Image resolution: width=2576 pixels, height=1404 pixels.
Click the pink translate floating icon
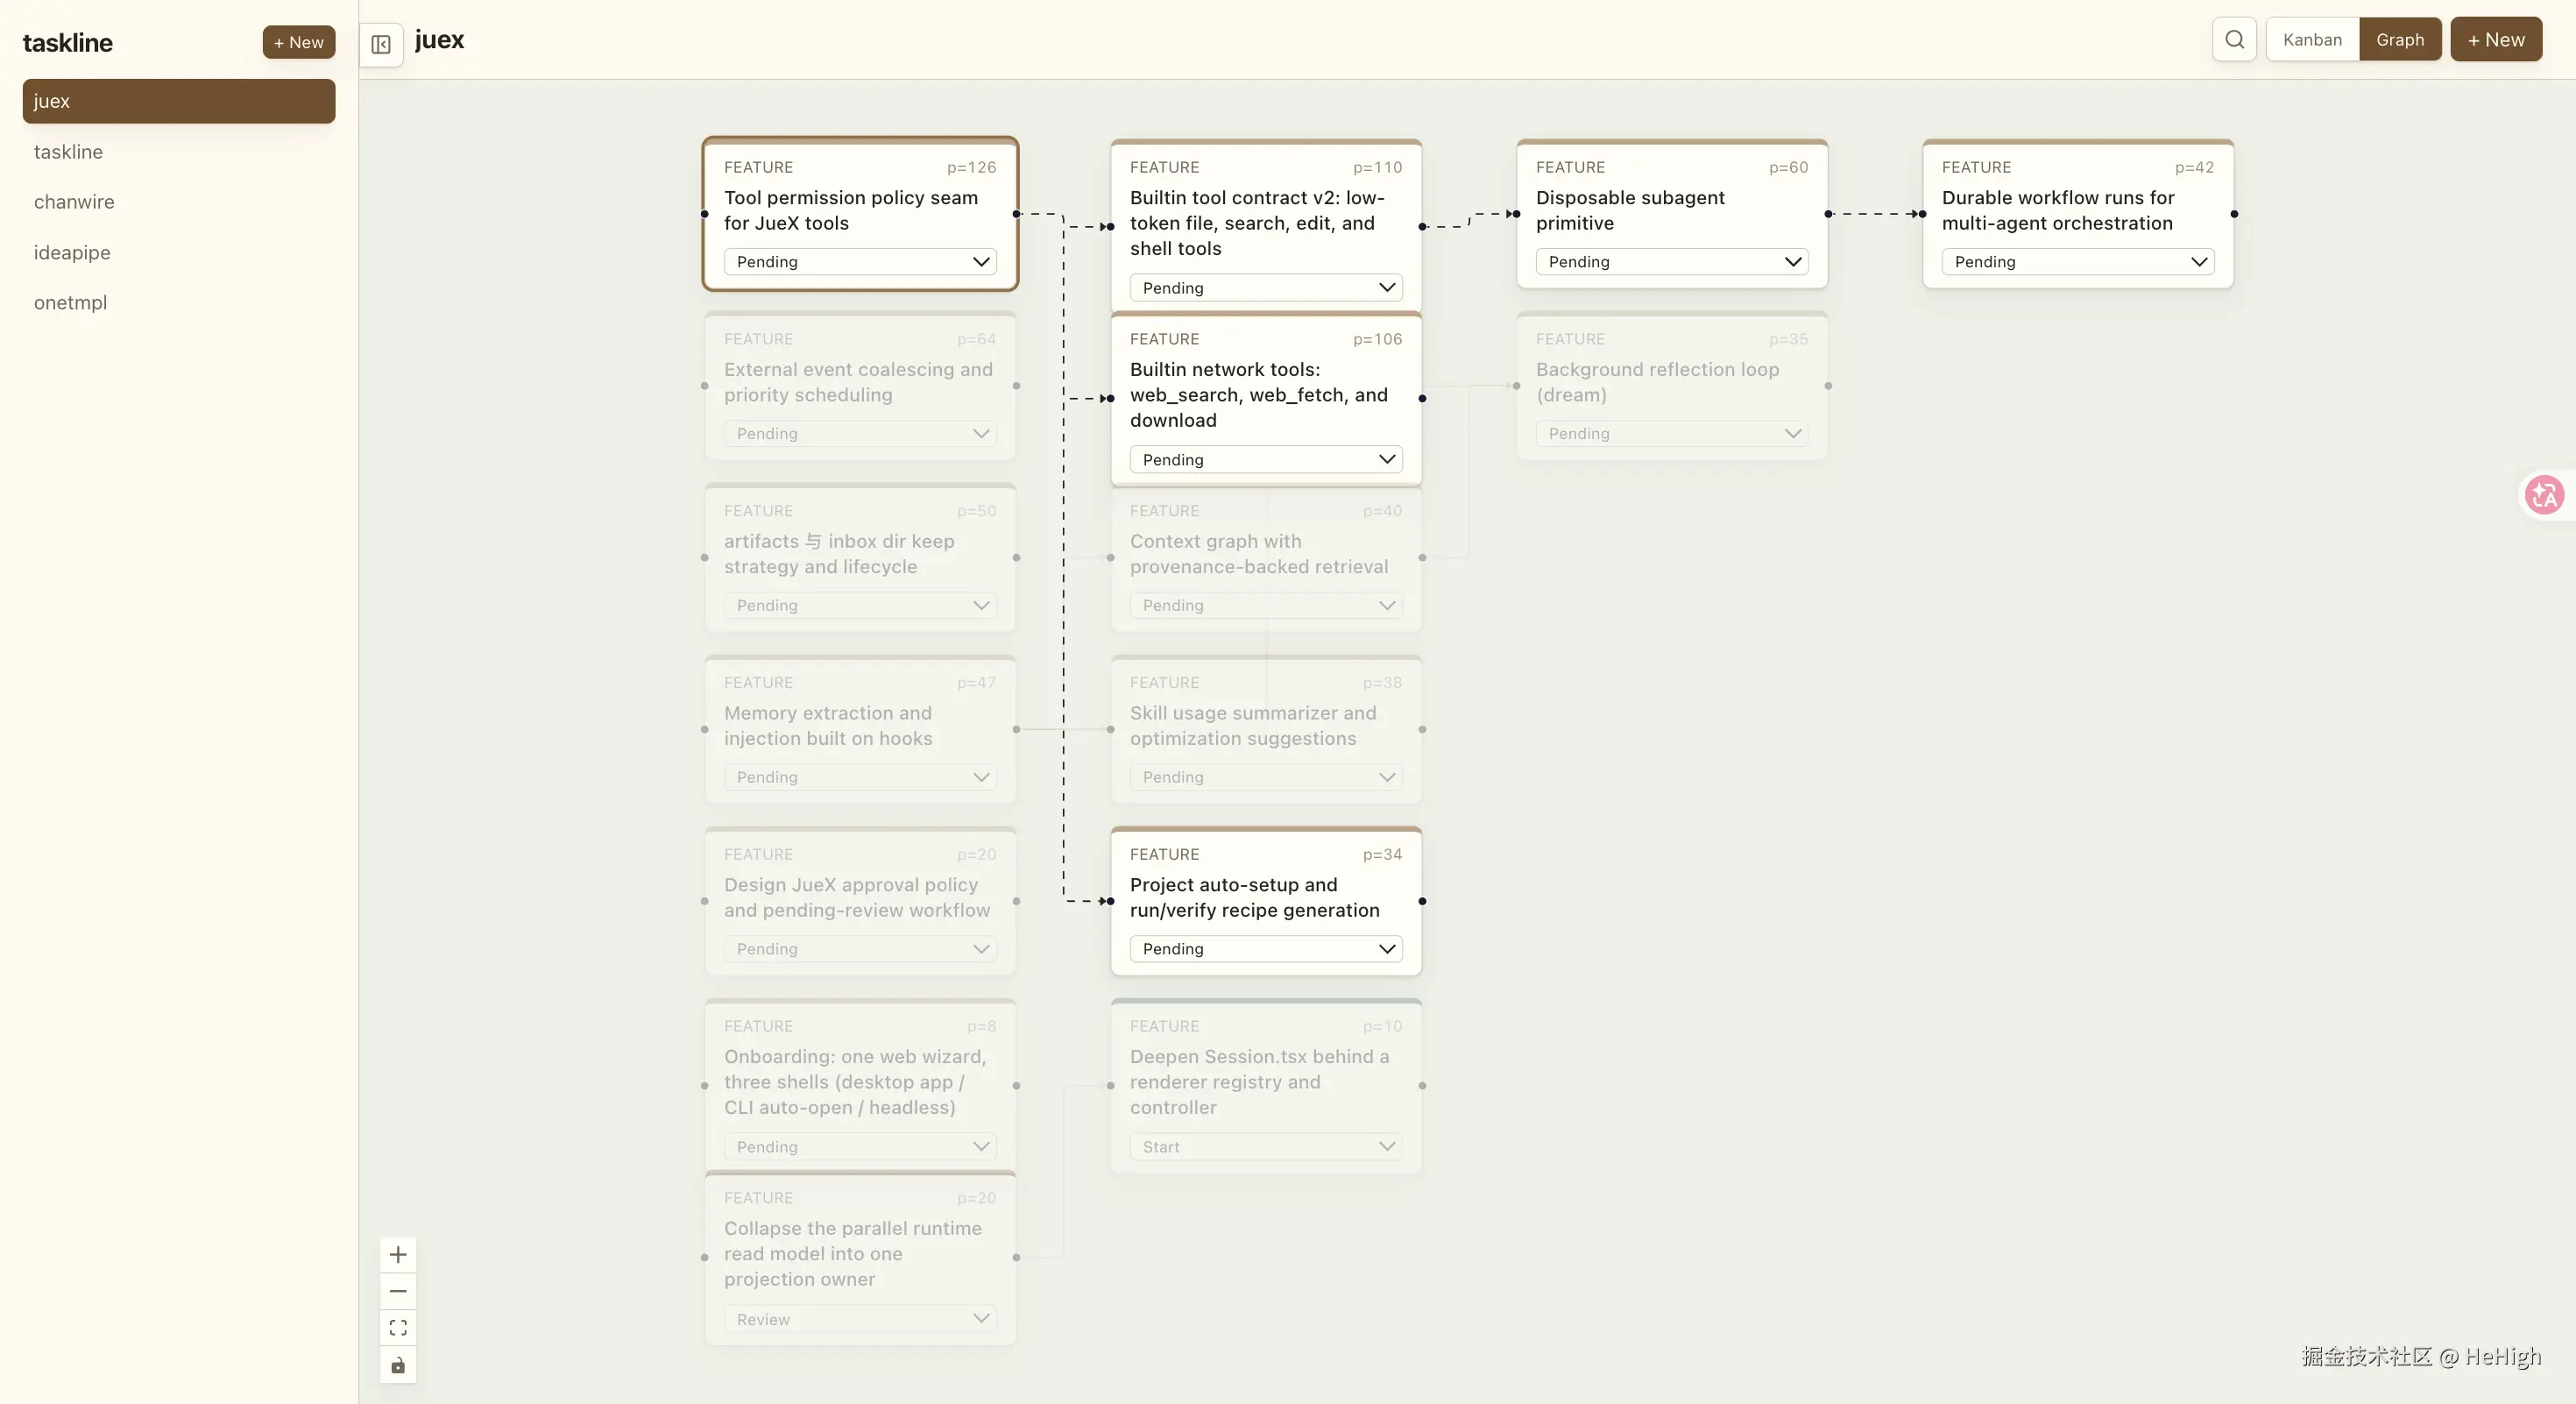click(2544, 494)
